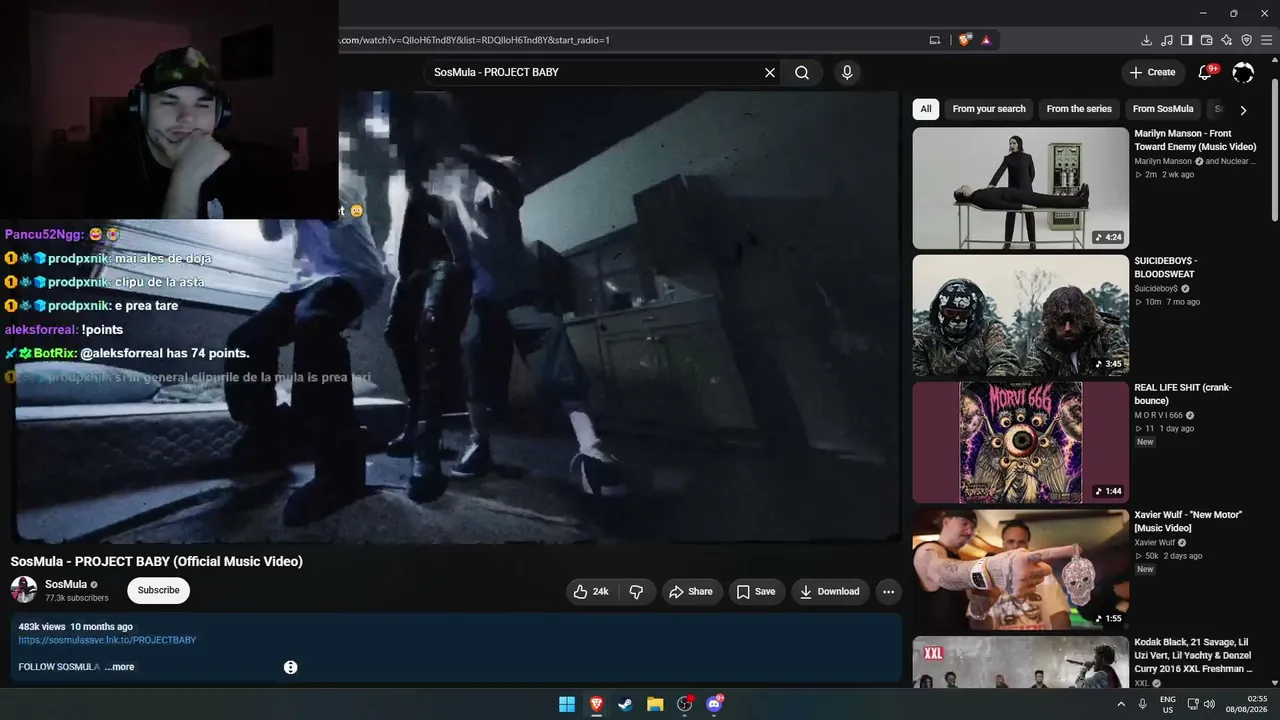Click the video title PROJECT BABY text
Screen dimensions: 1280x720
click(157, 561)
